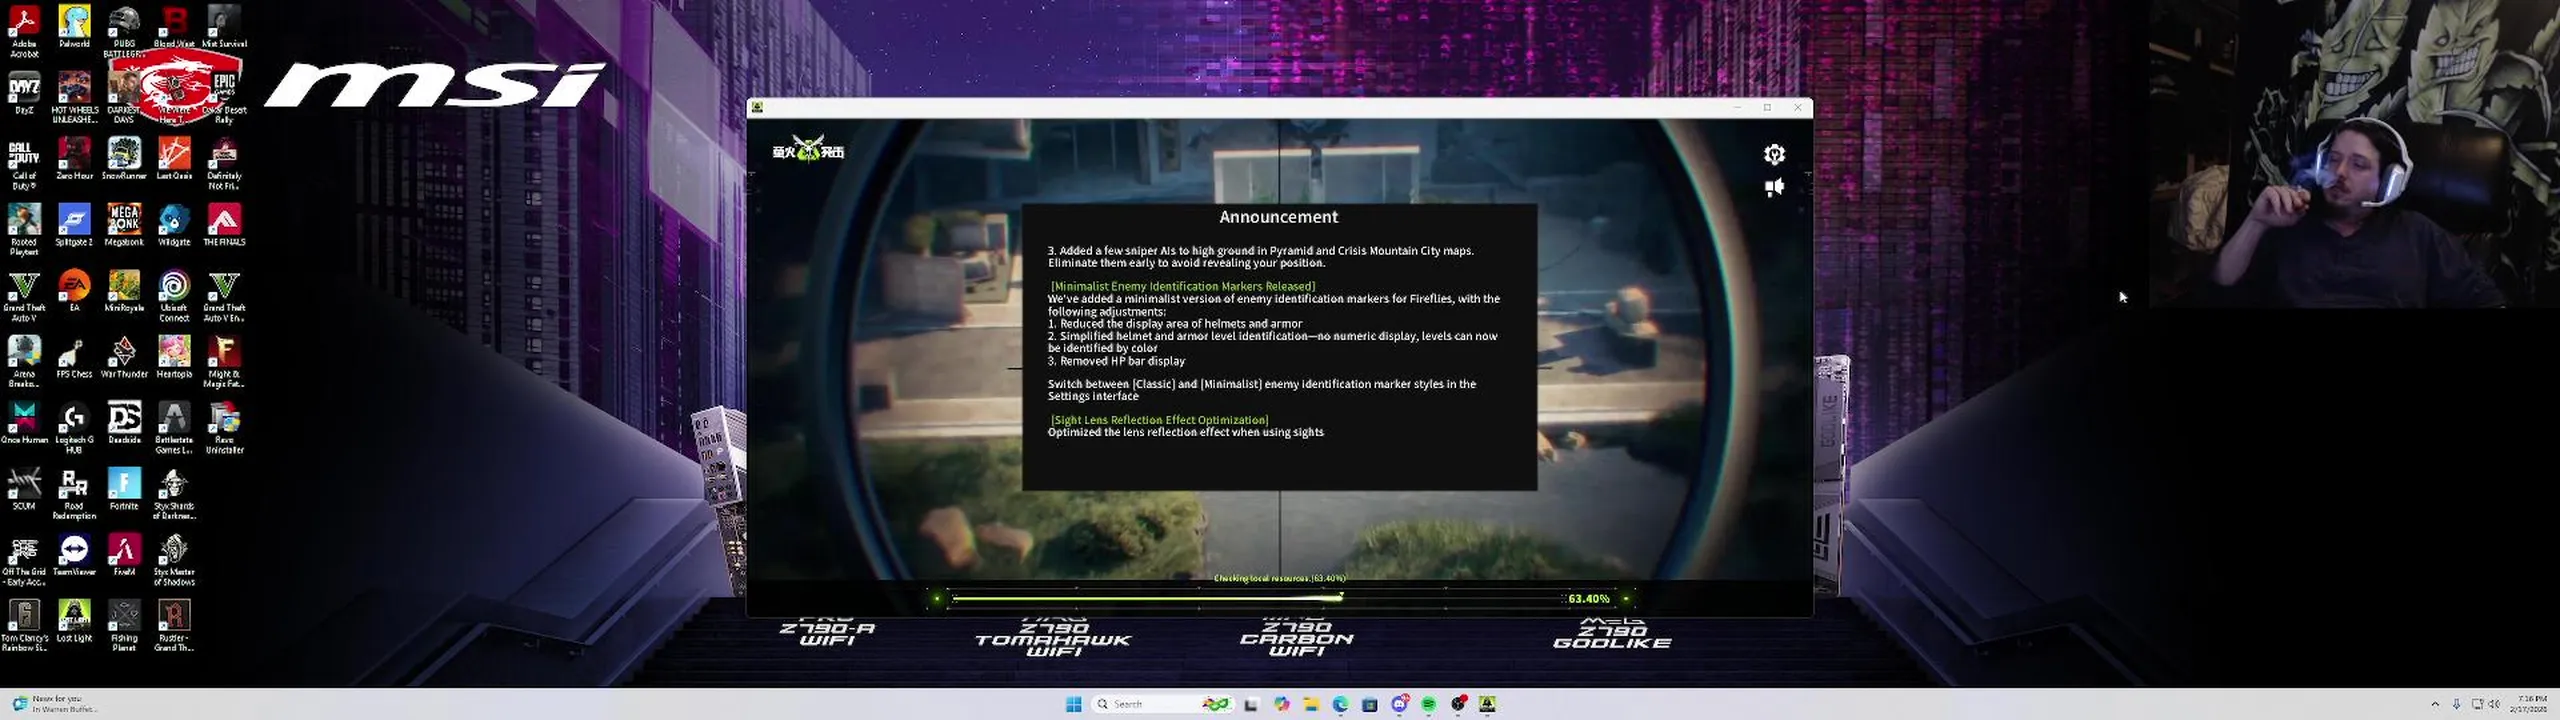This screenshot has height=720, width=2560.
Task: Open Tom Clancy's Rainbow Six desktop shortcut
Action: click(x=24, y=626)
